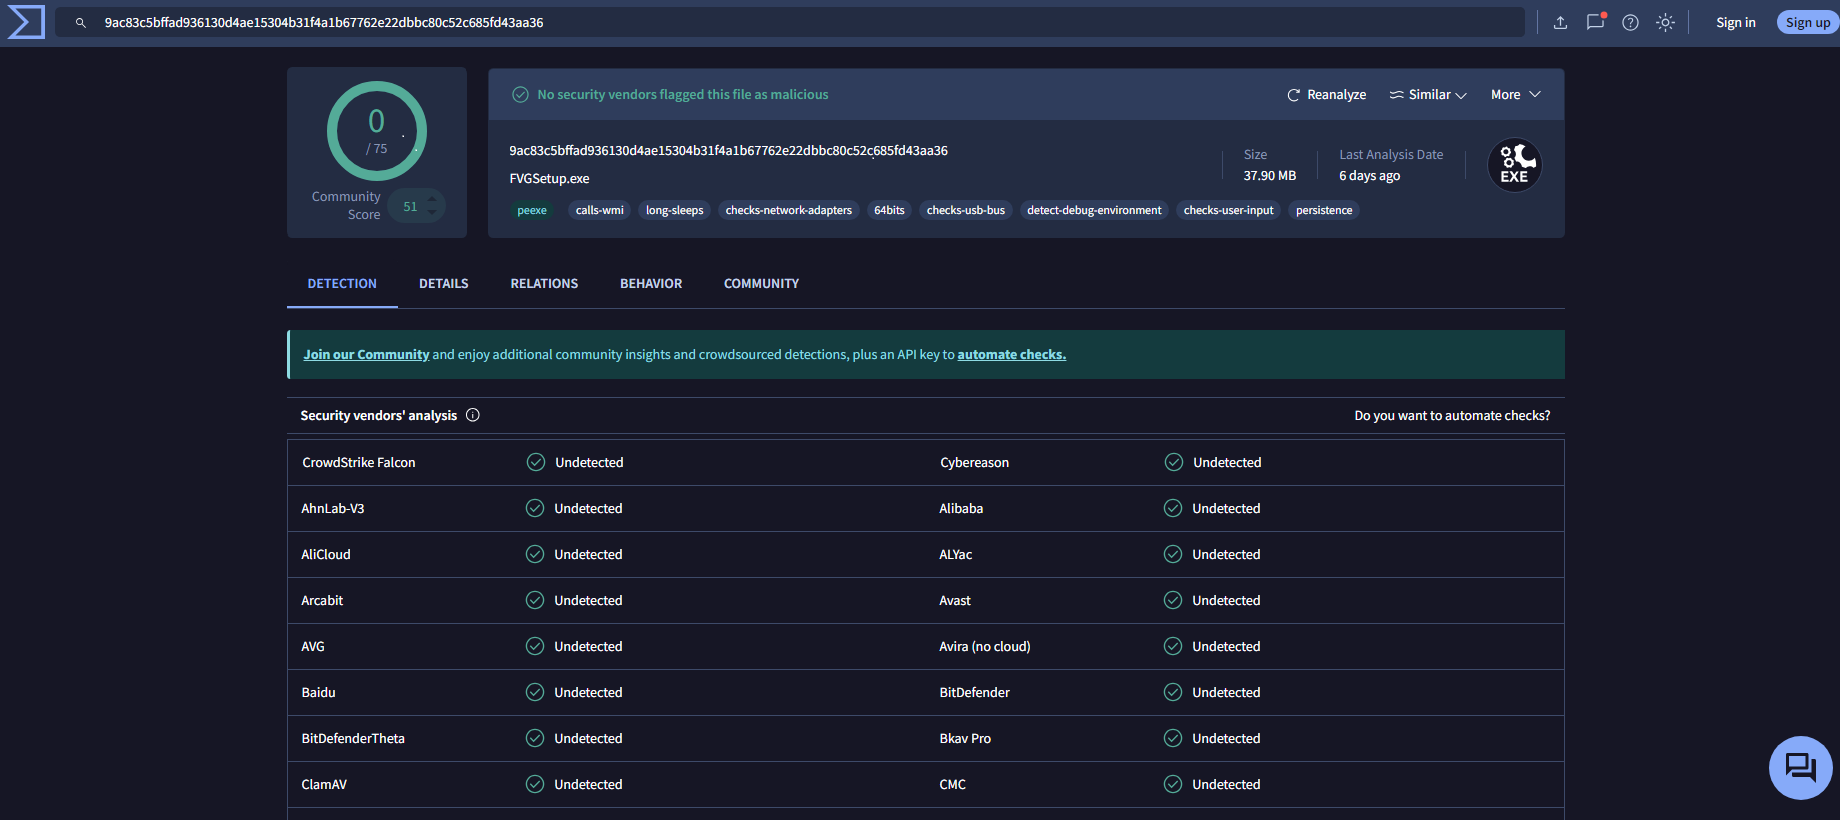Click the Alibaba undetected check icon
This screenshot has width=1840, height=820.
[1173, 508]
